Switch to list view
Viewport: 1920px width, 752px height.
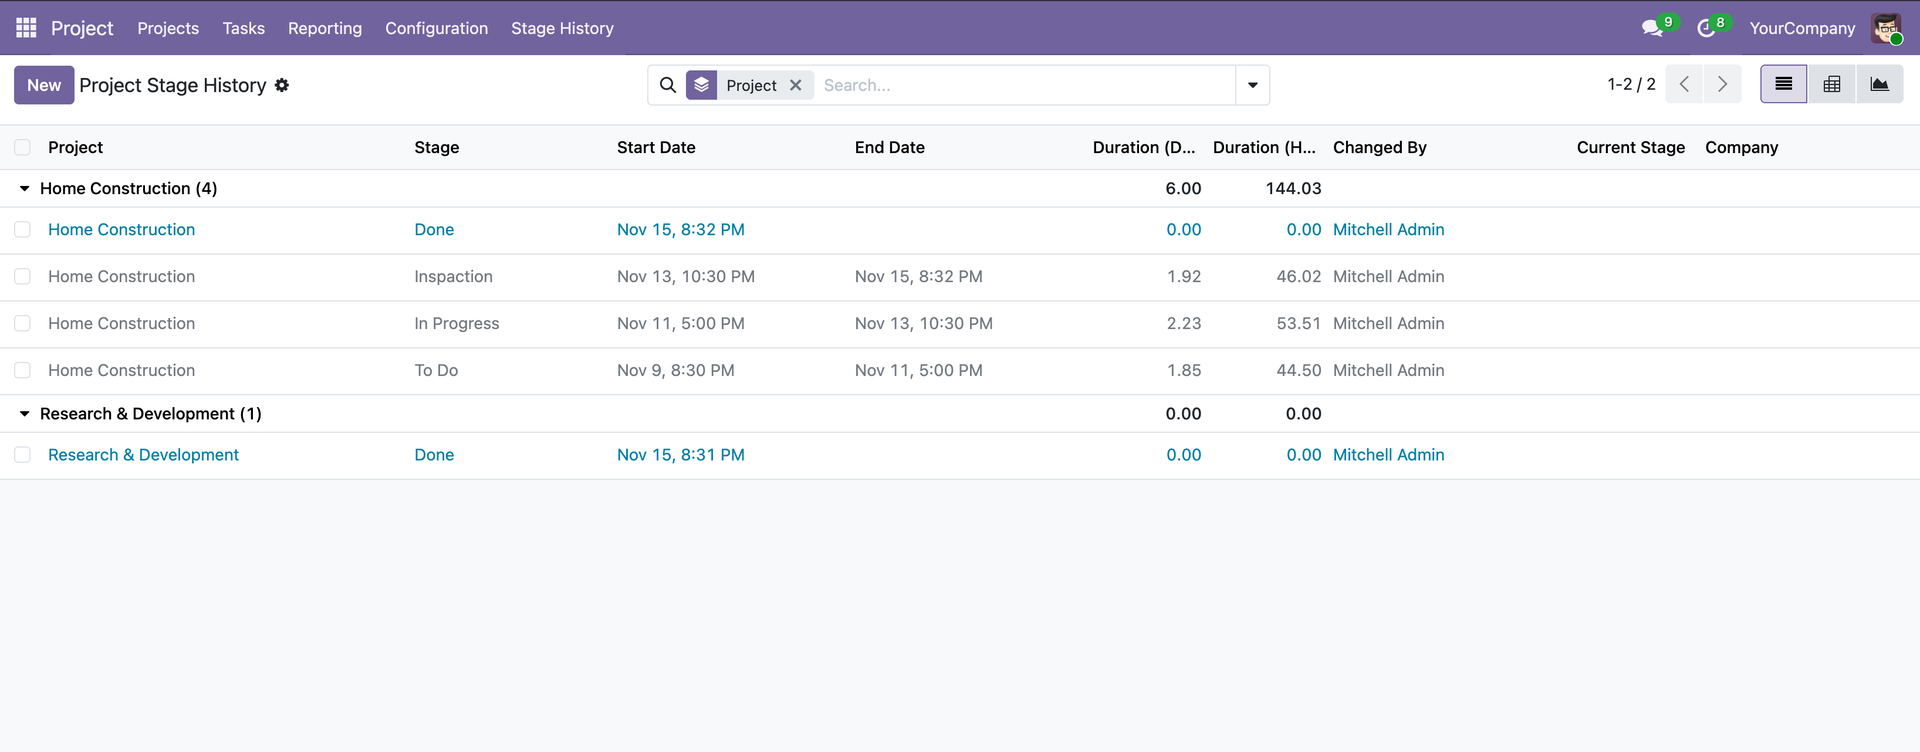(x=1783, y=85)
